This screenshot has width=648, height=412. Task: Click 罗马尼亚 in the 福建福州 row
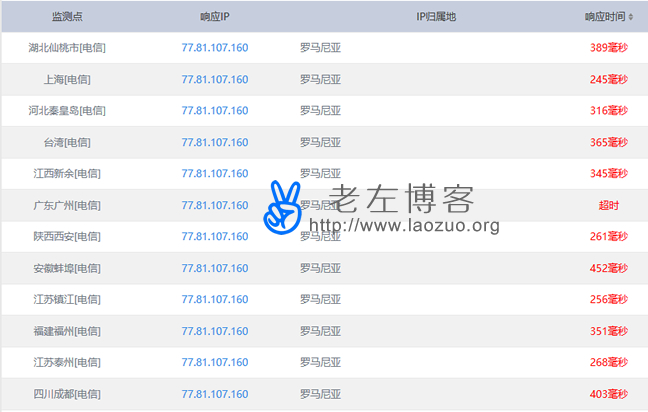click(321, 331)
